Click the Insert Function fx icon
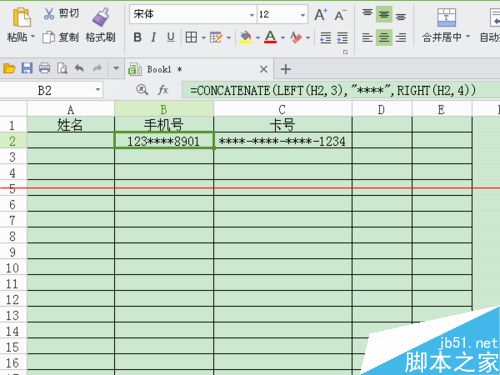The height and width of the screenshot is (375, 500). coord(163,90)
